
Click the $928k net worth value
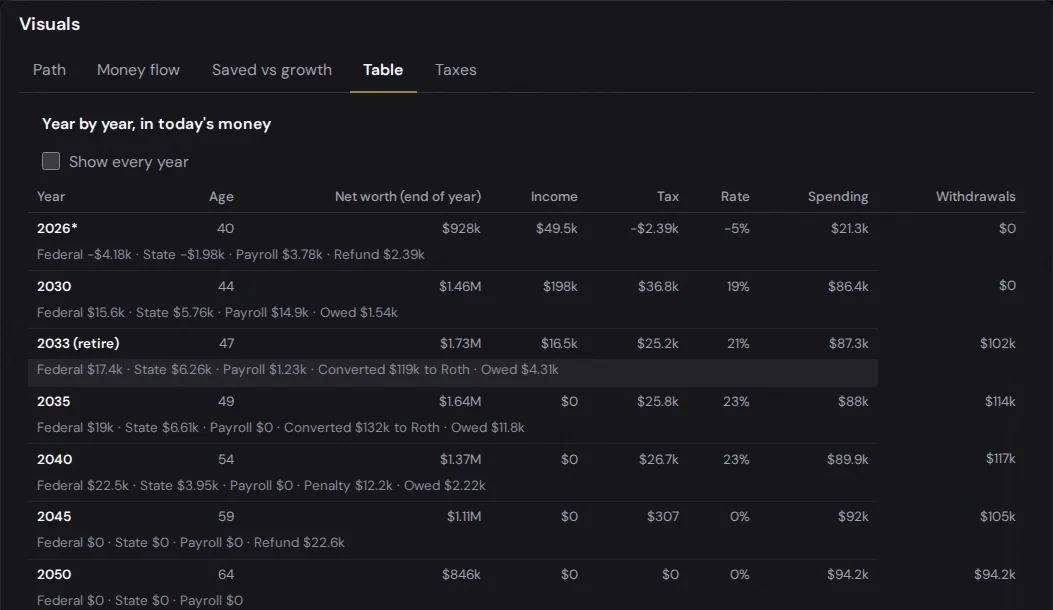[x=461, y=228]
